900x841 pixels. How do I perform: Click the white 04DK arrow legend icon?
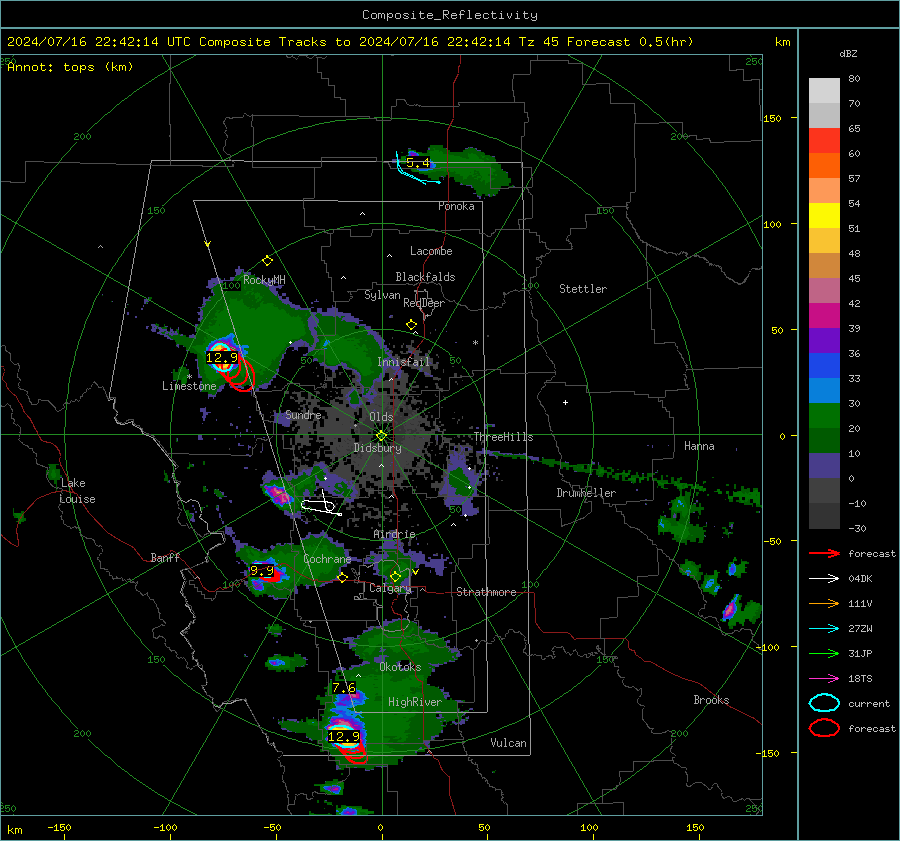[x=824, y=579]
